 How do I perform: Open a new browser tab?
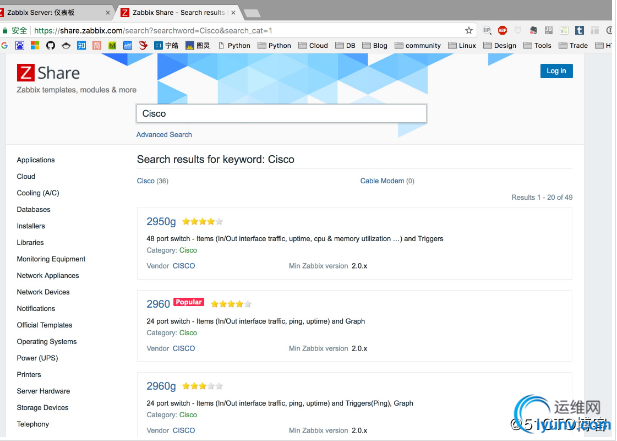click(252, 13)
